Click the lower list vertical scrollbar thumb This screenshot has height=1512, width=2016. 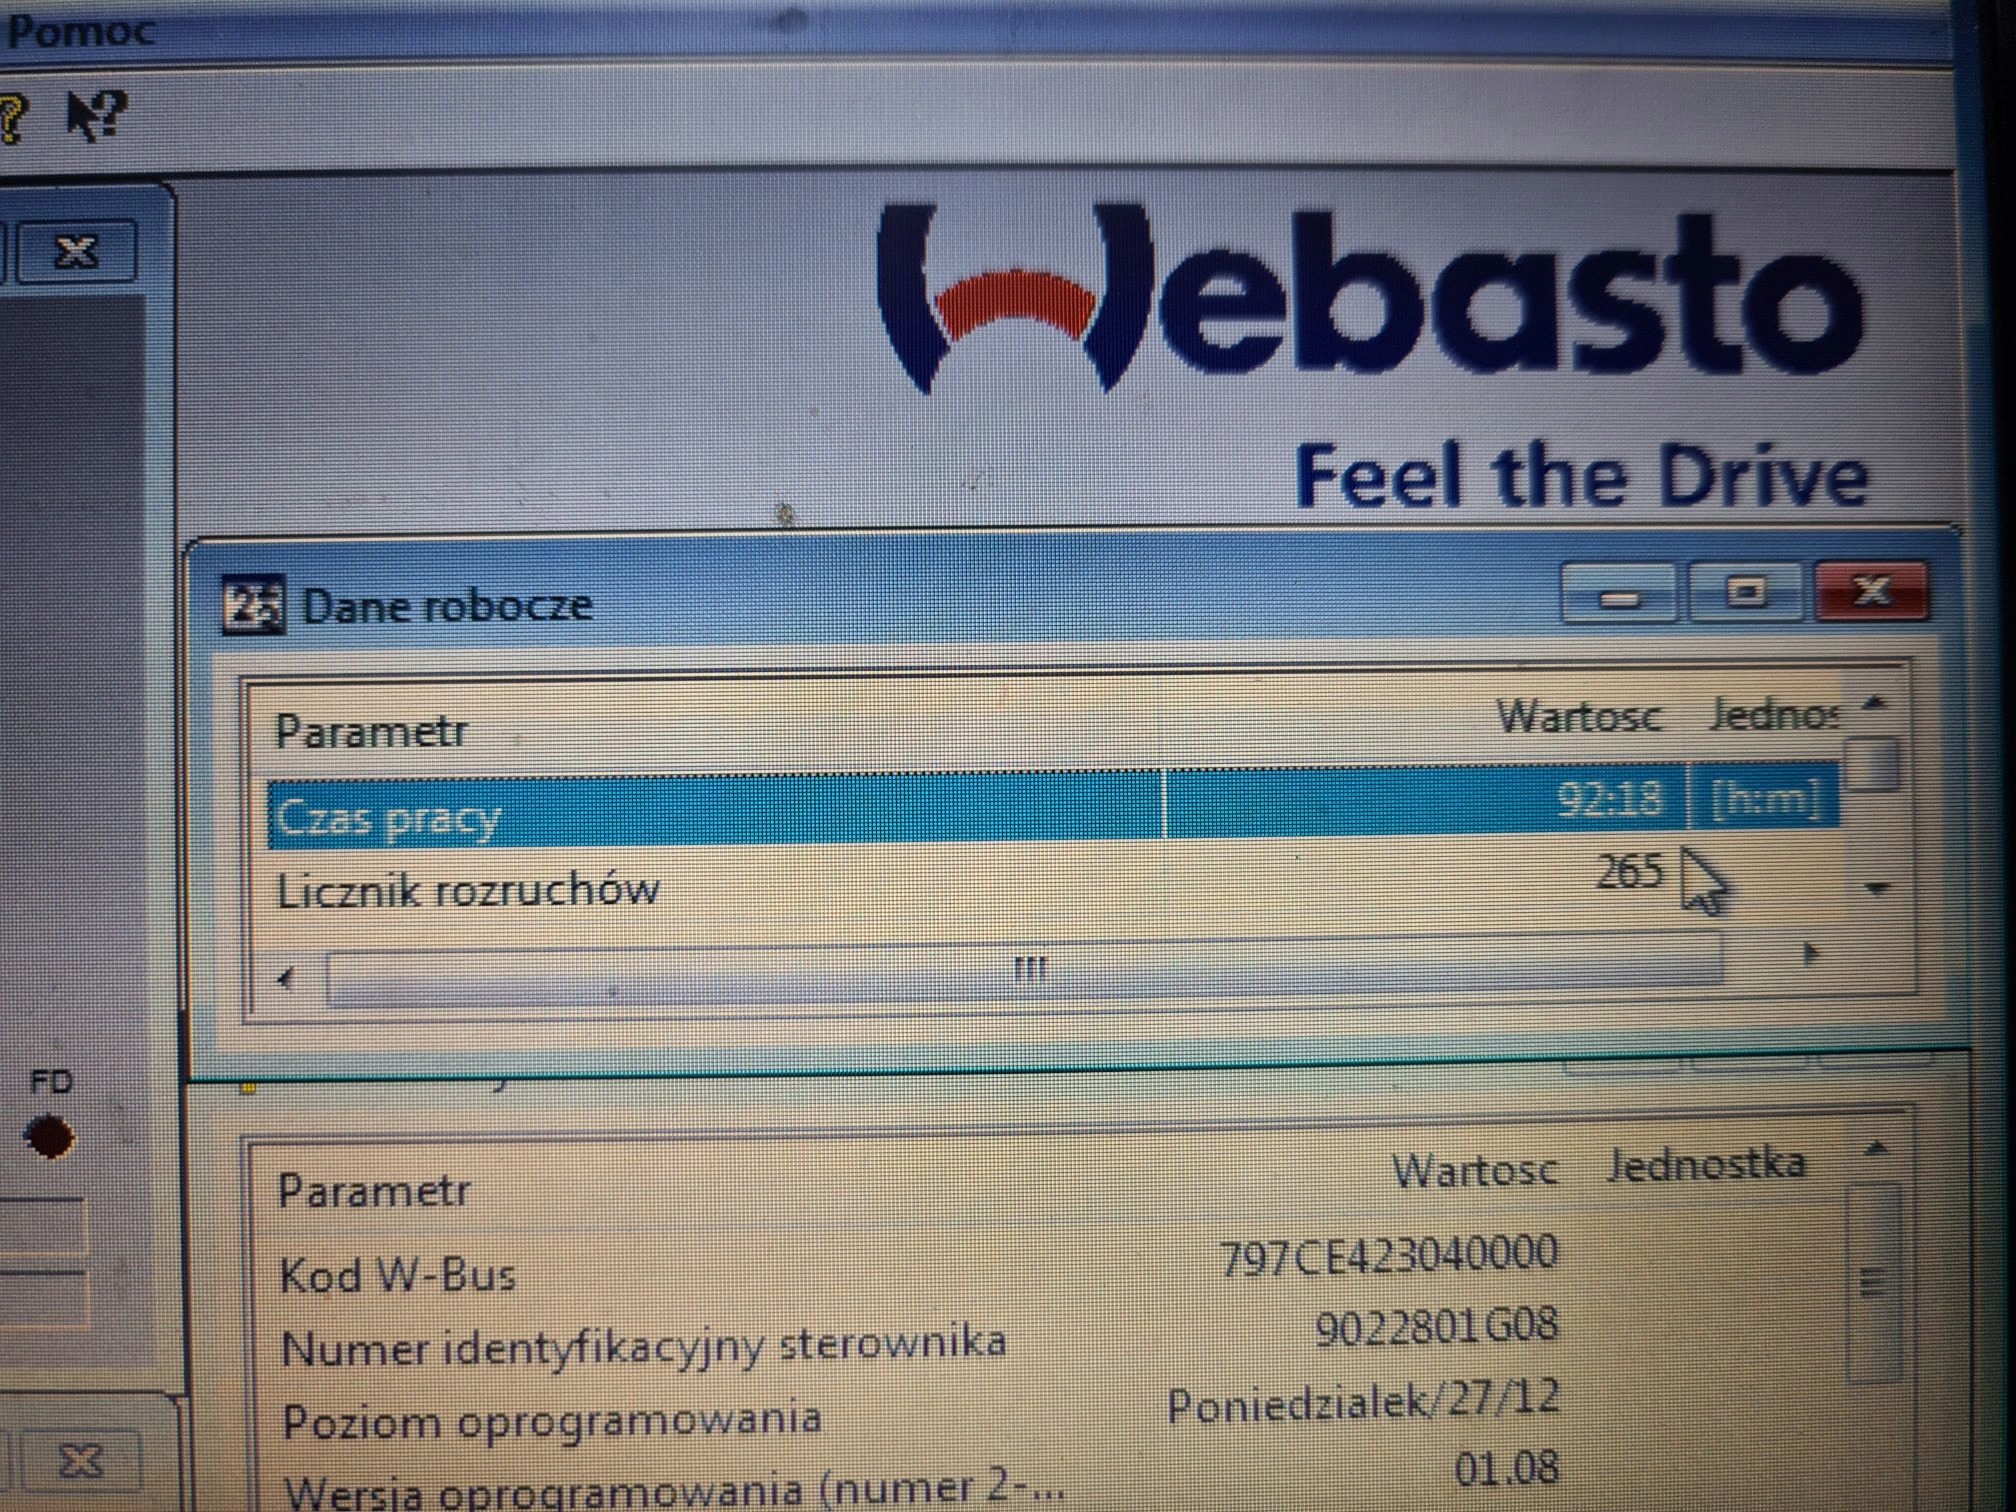pos(1873,1284)
